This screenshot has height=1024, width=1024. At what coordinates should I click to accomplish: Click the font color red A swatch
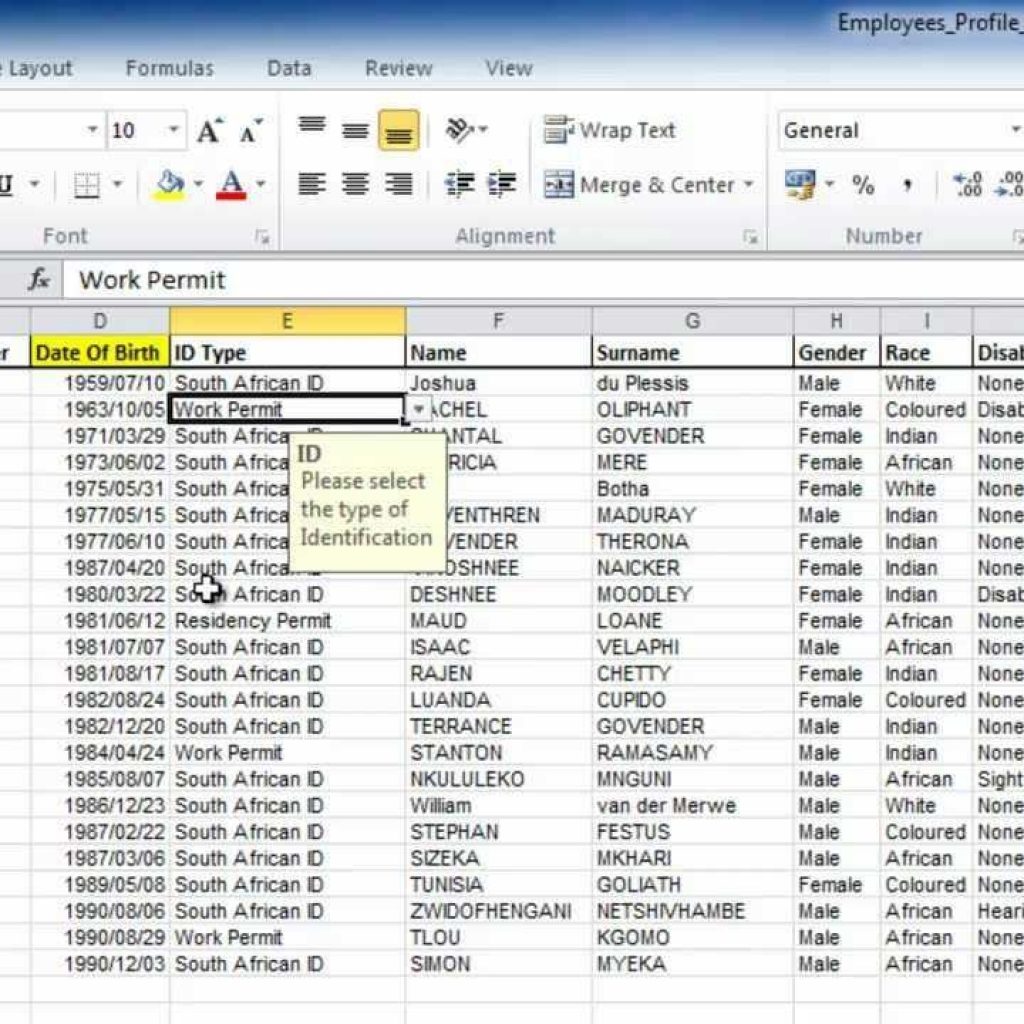click(232, 184)
